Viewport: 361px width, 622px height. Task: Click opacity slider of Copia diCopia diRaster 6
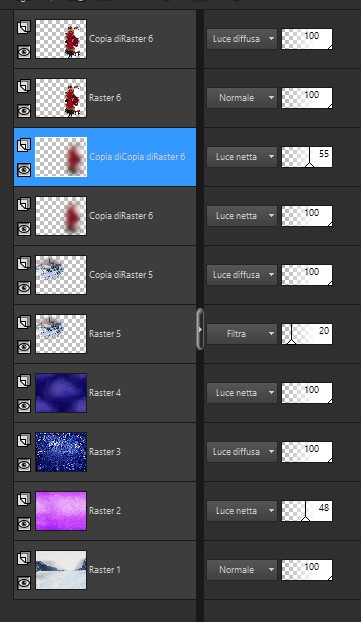[x=307, y=157]
